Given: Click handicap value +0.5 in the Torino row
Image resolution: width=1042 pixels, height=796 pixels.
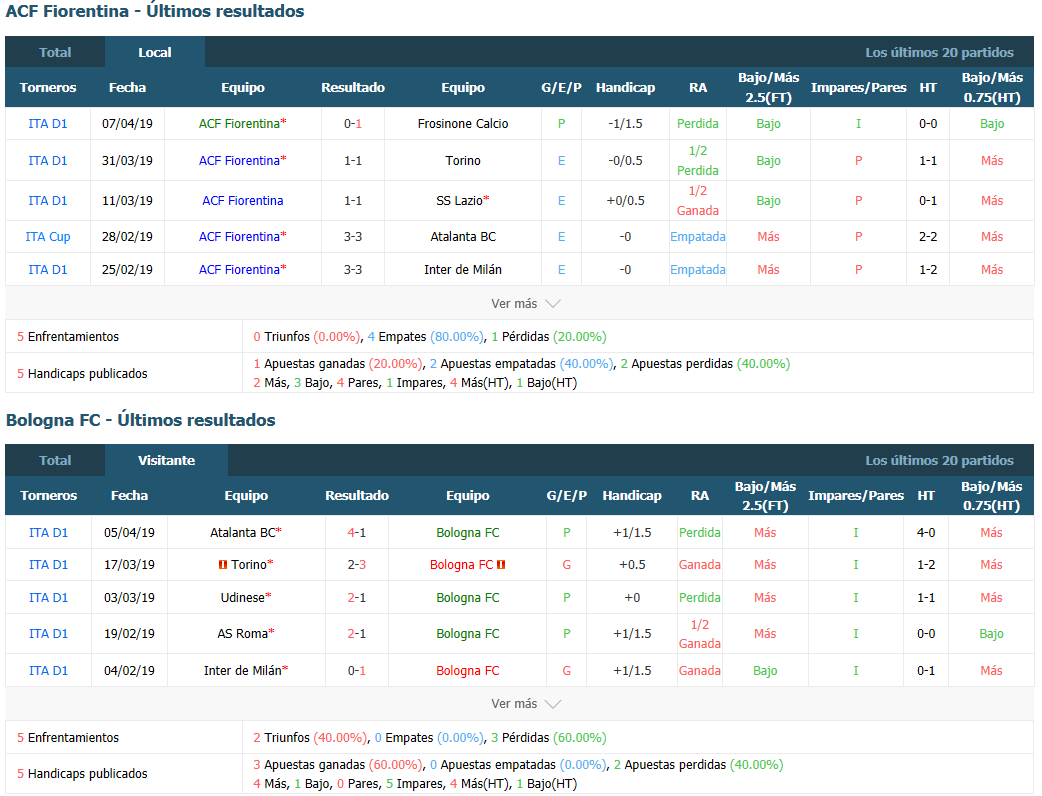Looking at the screenshot, I should click(632, 565).
